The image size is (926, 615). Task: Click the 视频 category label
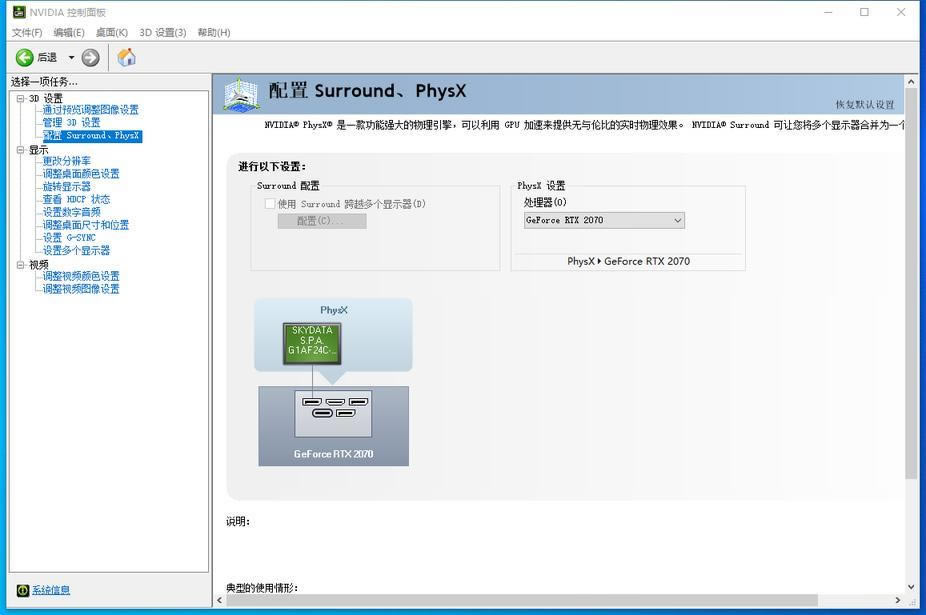[39, 265]
